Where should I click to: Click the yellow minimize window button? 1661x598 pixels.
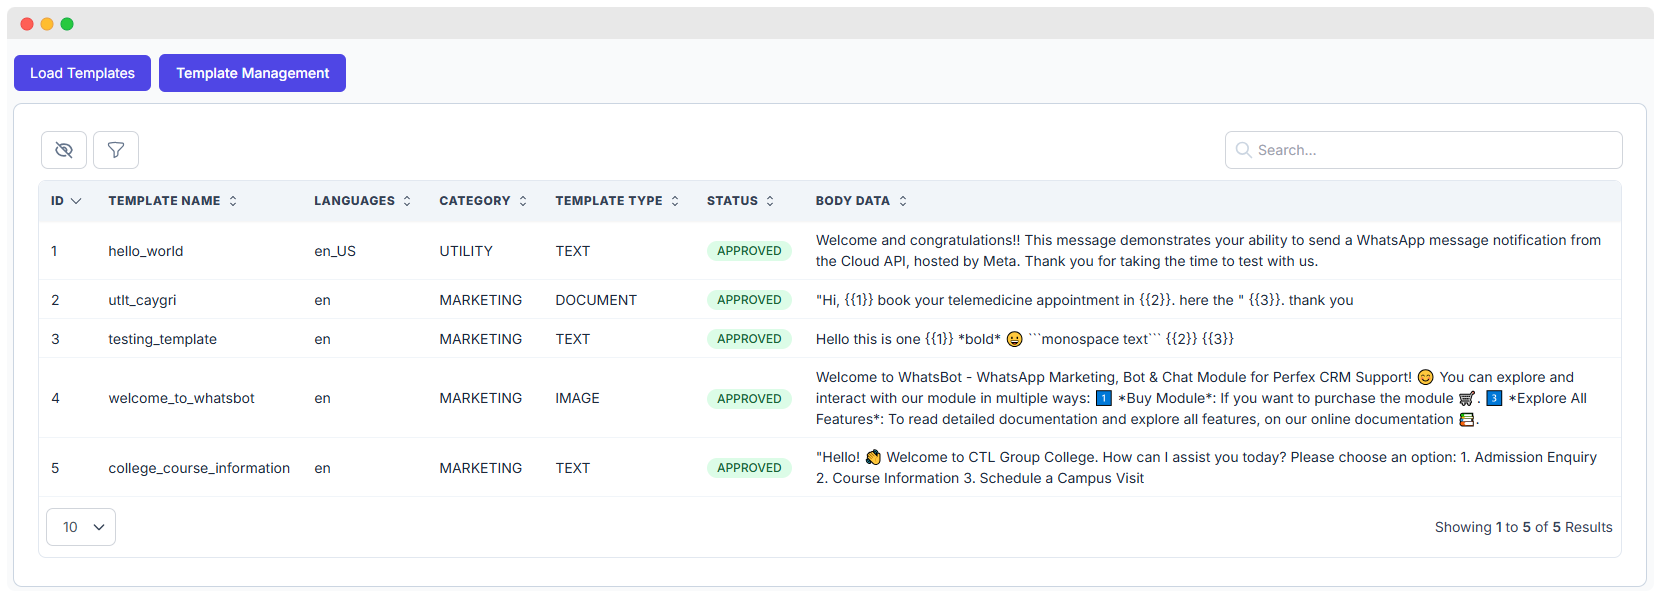point(47,24)
